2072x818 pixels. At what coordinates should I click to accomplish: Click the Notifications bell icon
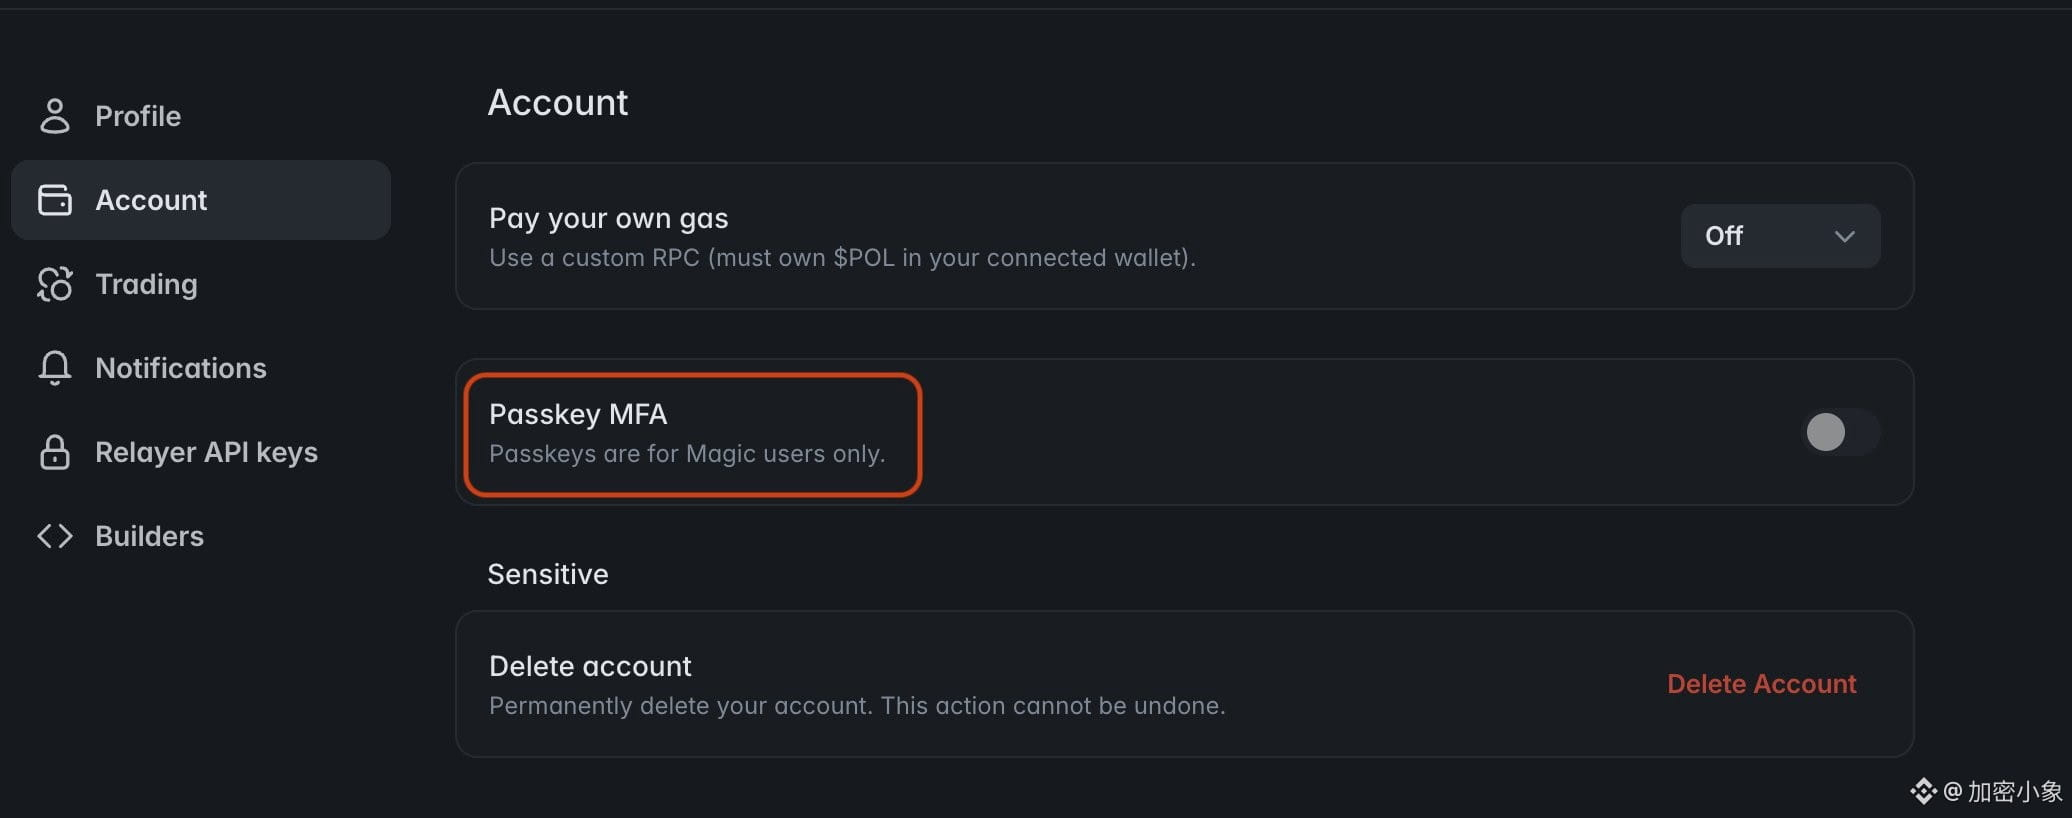pos(55,368)
